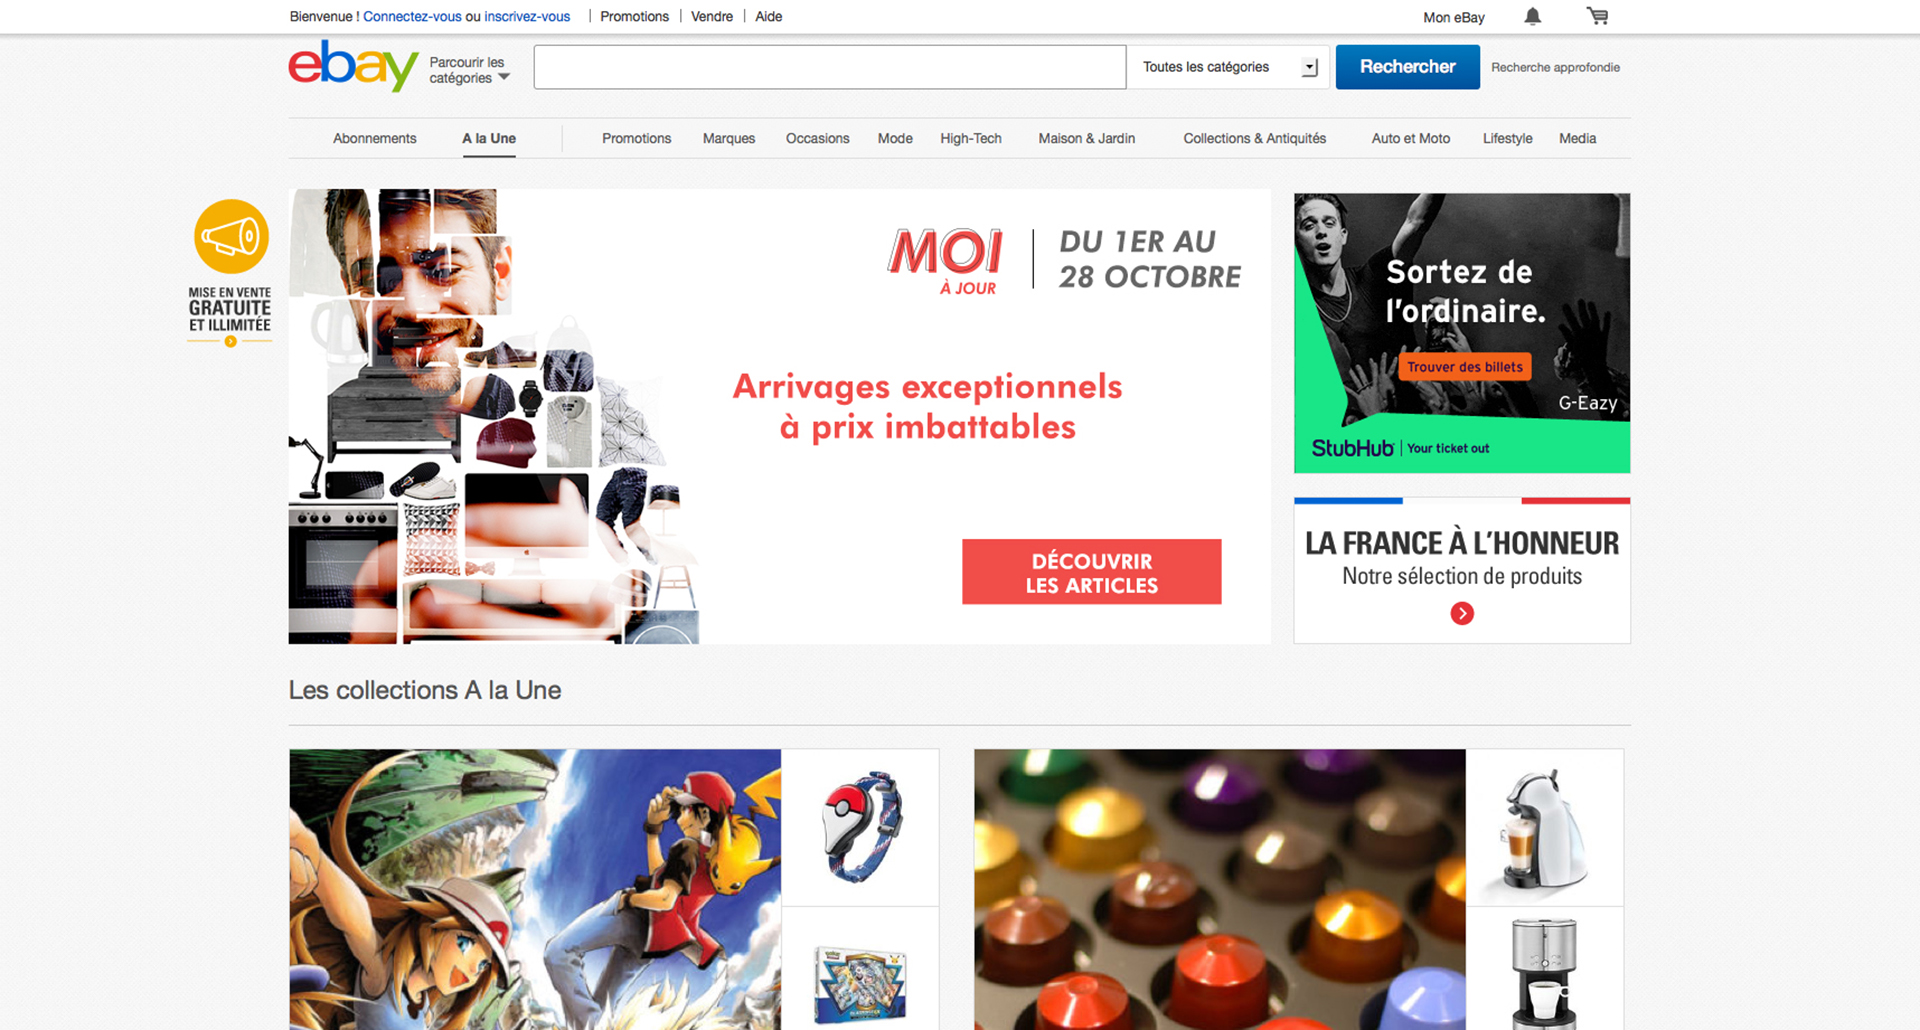
Task: Go to the Abonnements tab
Action: tap(375, 138)
